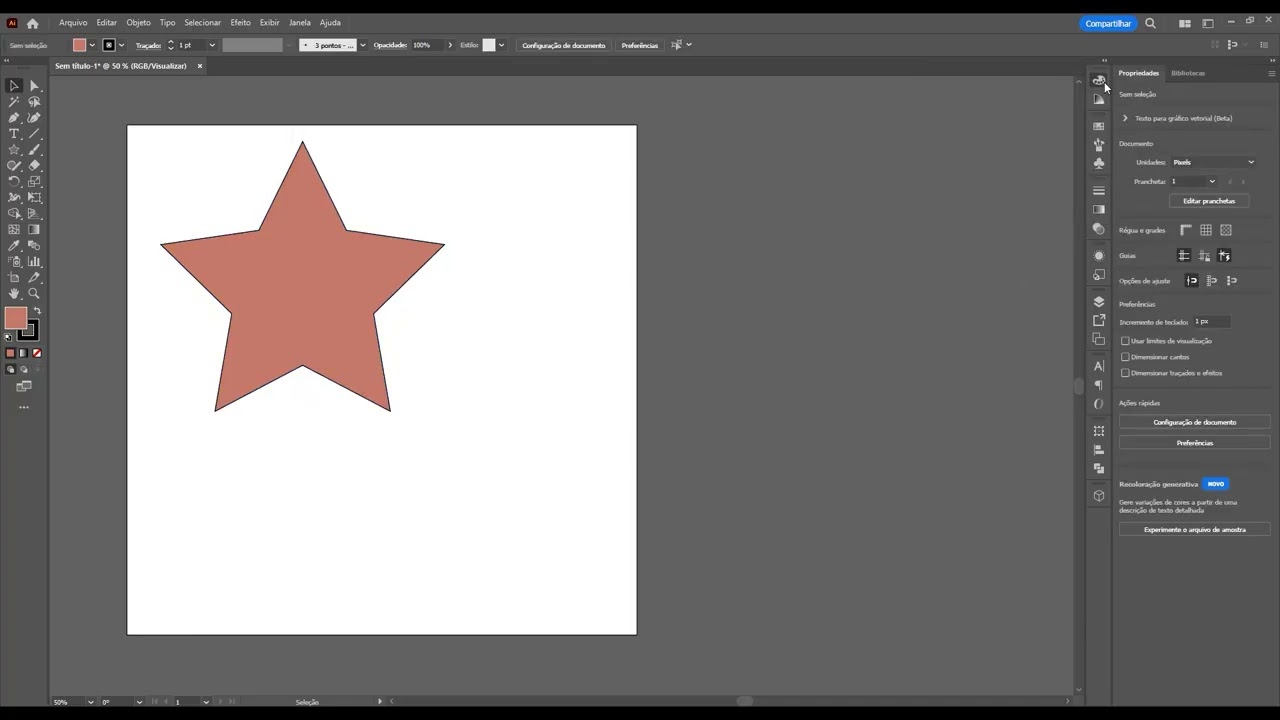The width and height of the screenshot is (1280, 720).
Task: Select the Selection tool arrow
Action: 14,86
